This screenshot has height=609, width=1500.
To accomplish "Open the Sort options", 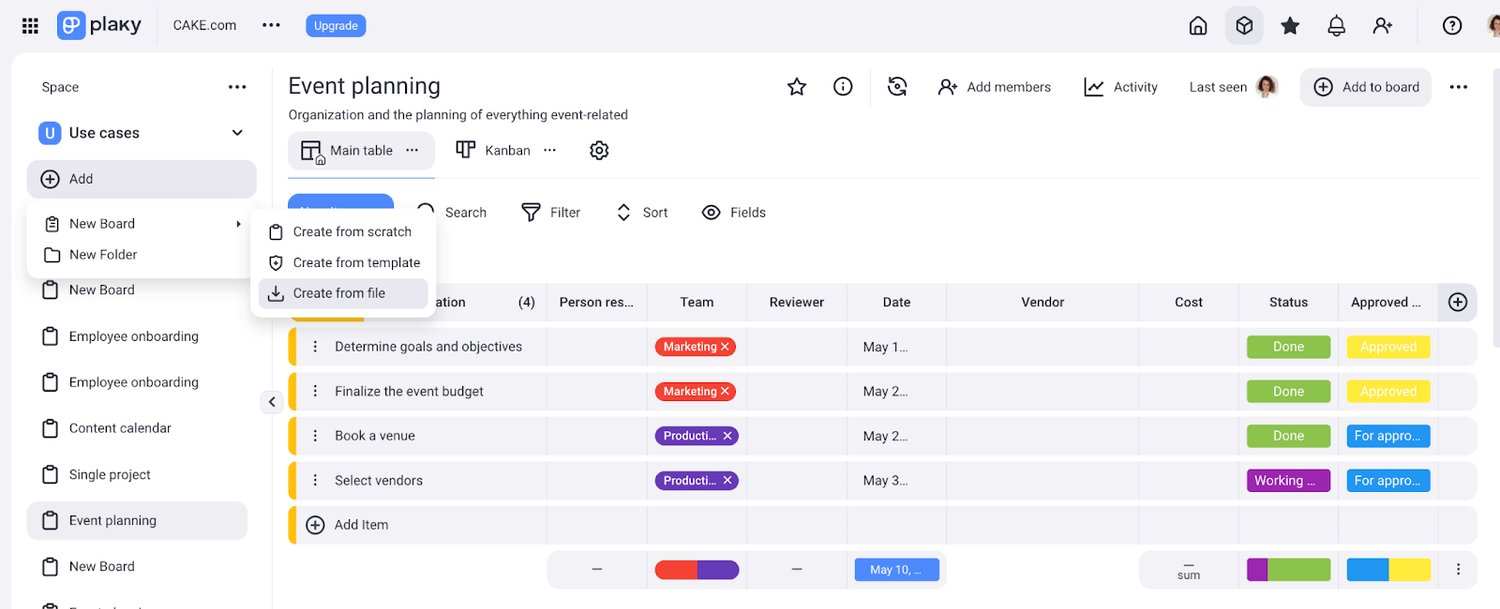I will (x=641, y=212).
